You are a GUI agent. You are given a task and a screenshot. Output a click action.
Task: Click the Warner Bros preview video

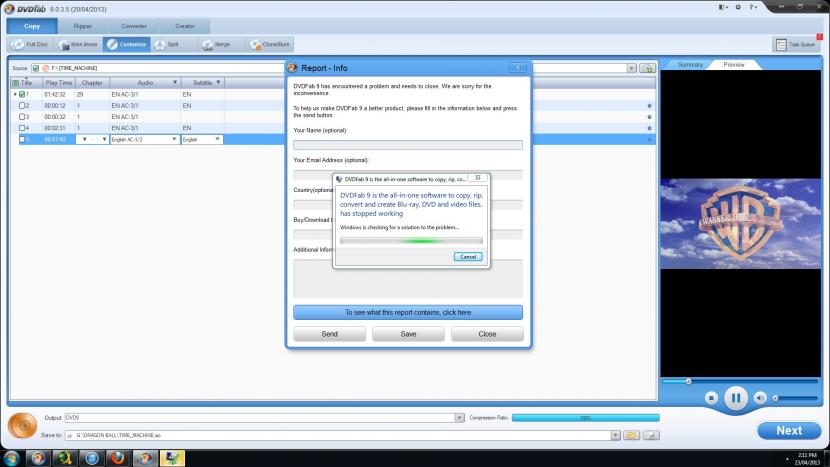(741, 223)
